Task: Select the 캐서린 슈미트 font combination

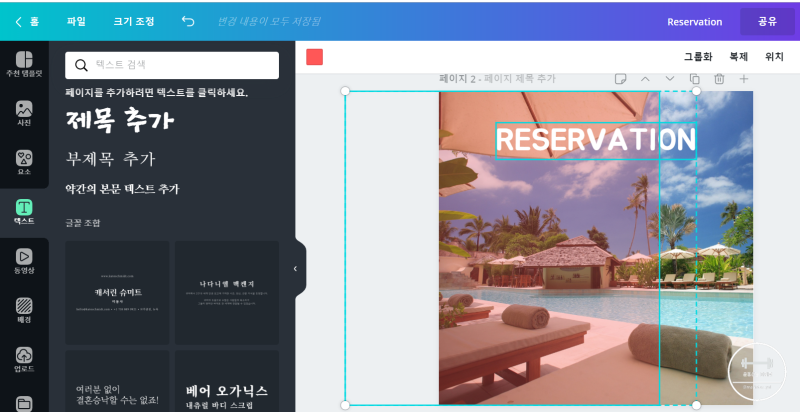Action: 117,293
